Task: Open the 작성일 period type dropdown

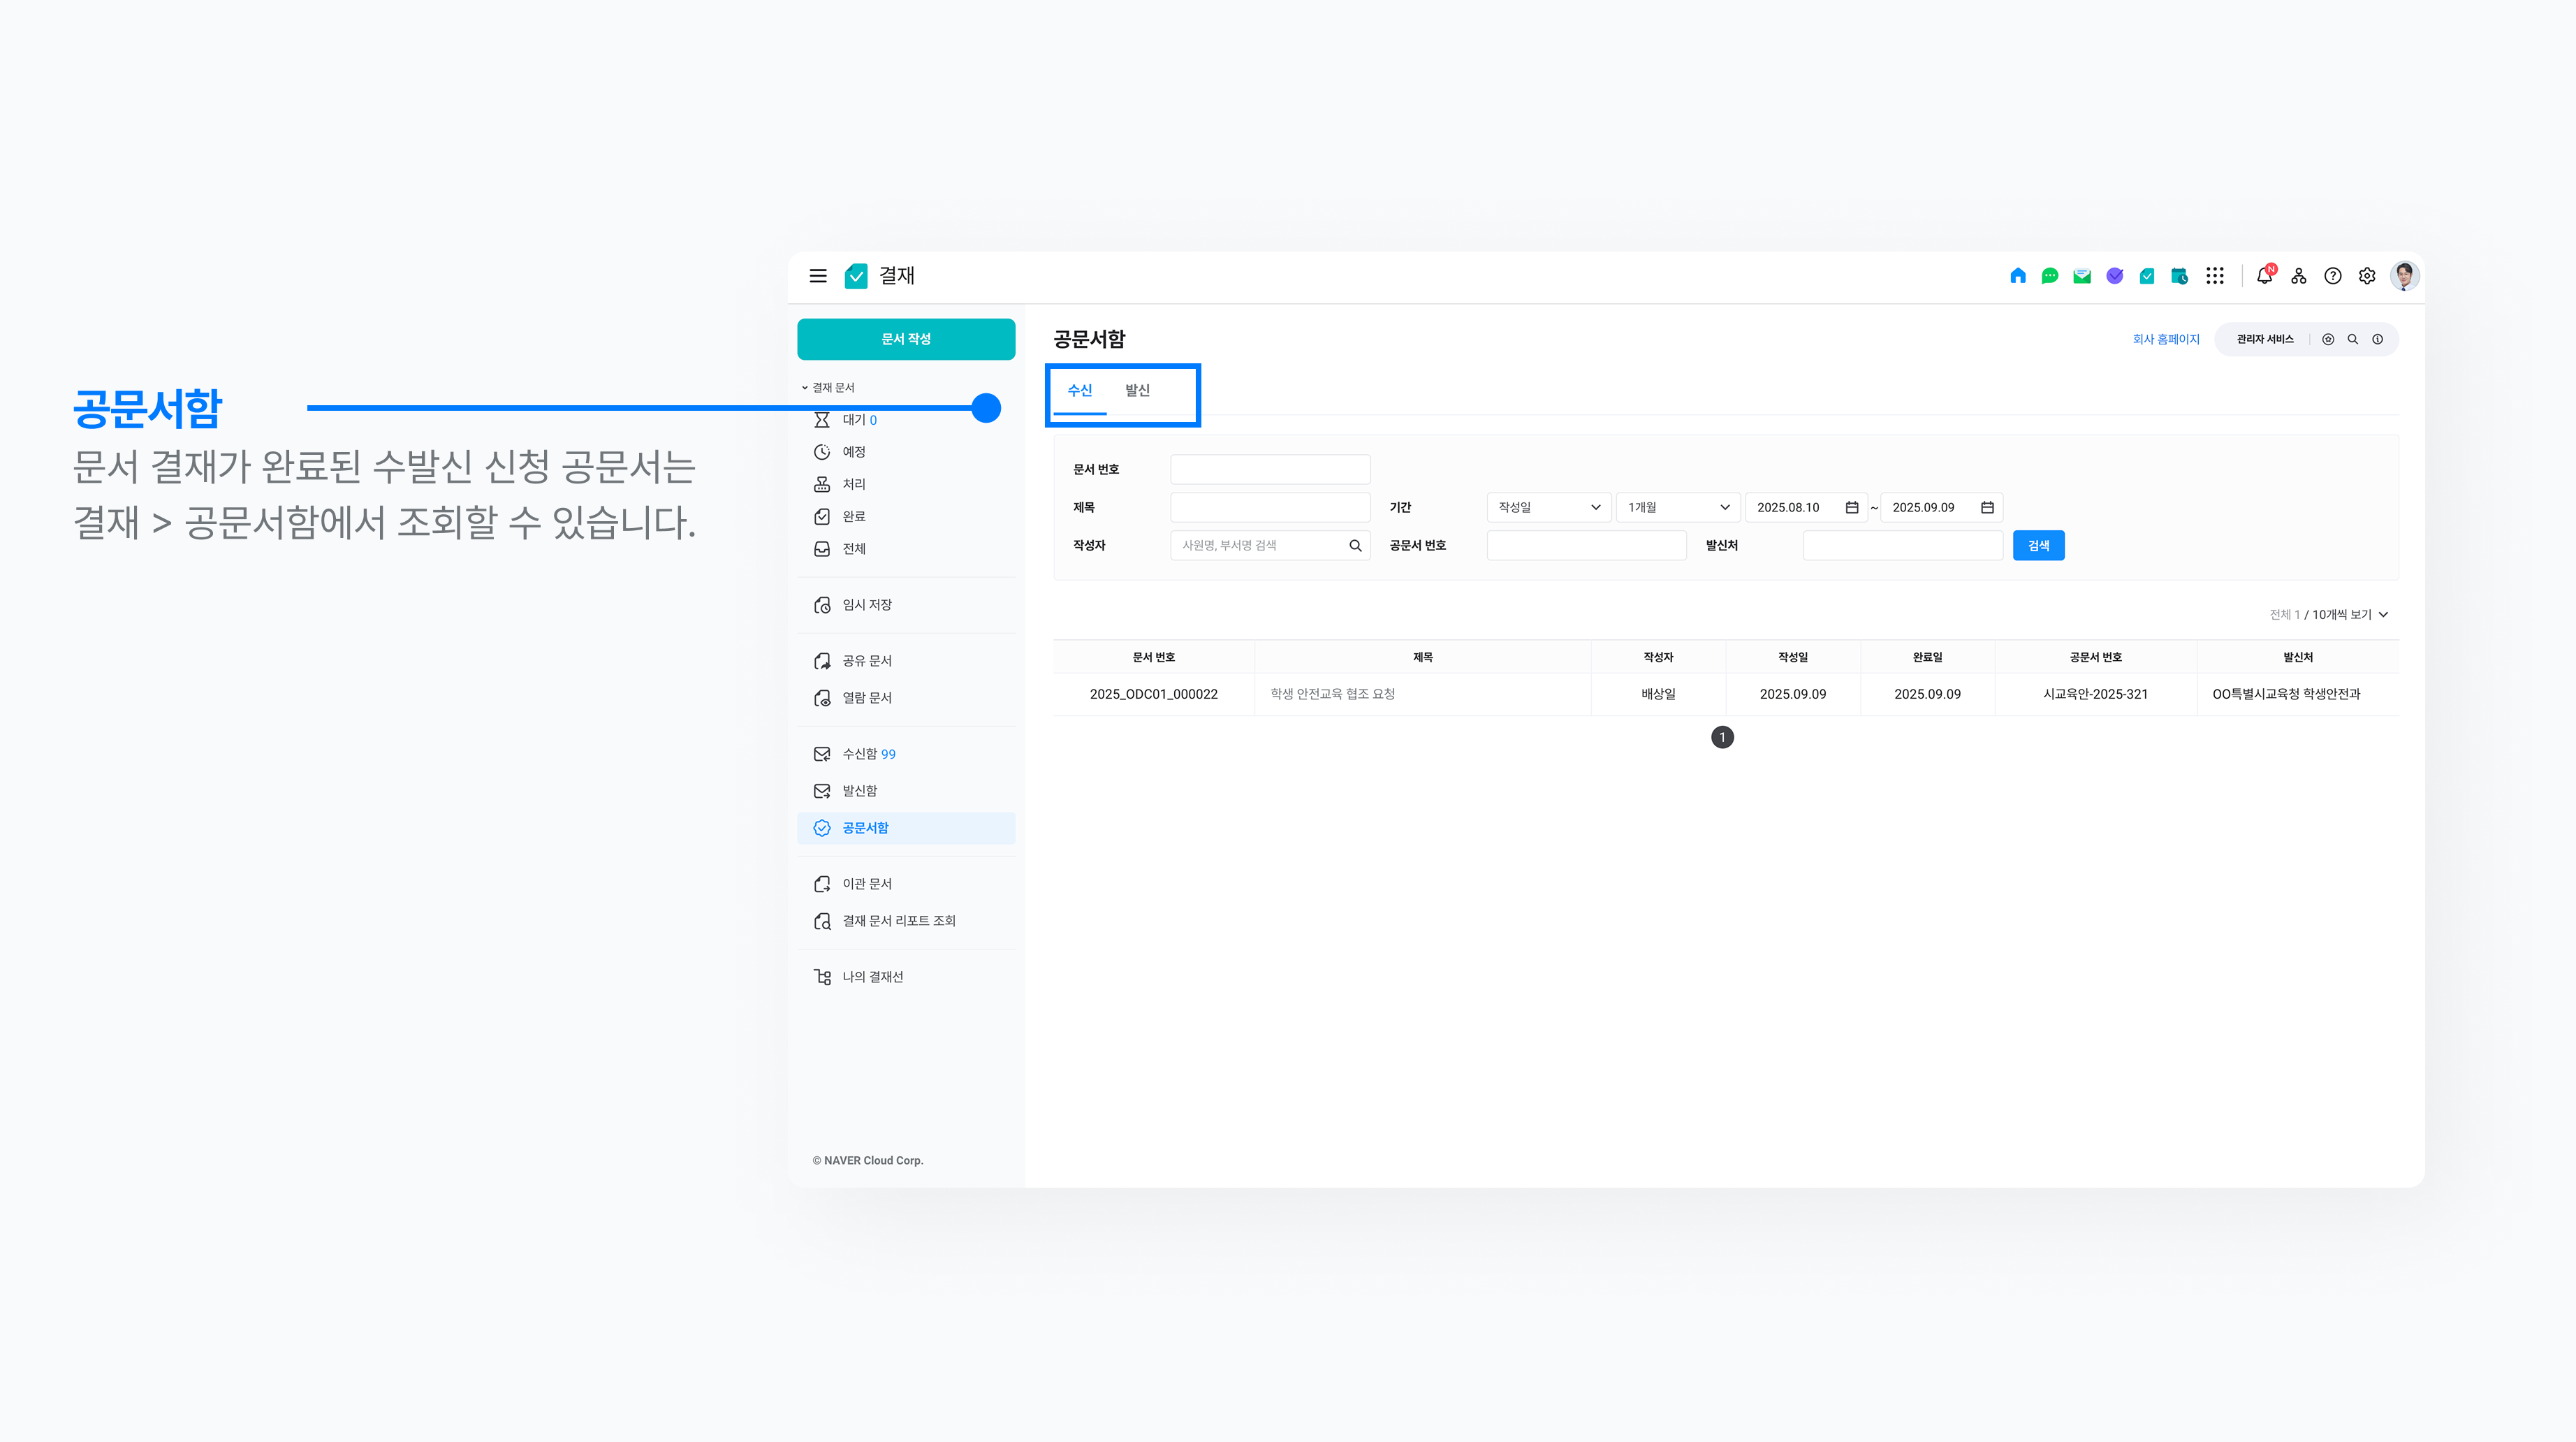Action: [1548, 507]
